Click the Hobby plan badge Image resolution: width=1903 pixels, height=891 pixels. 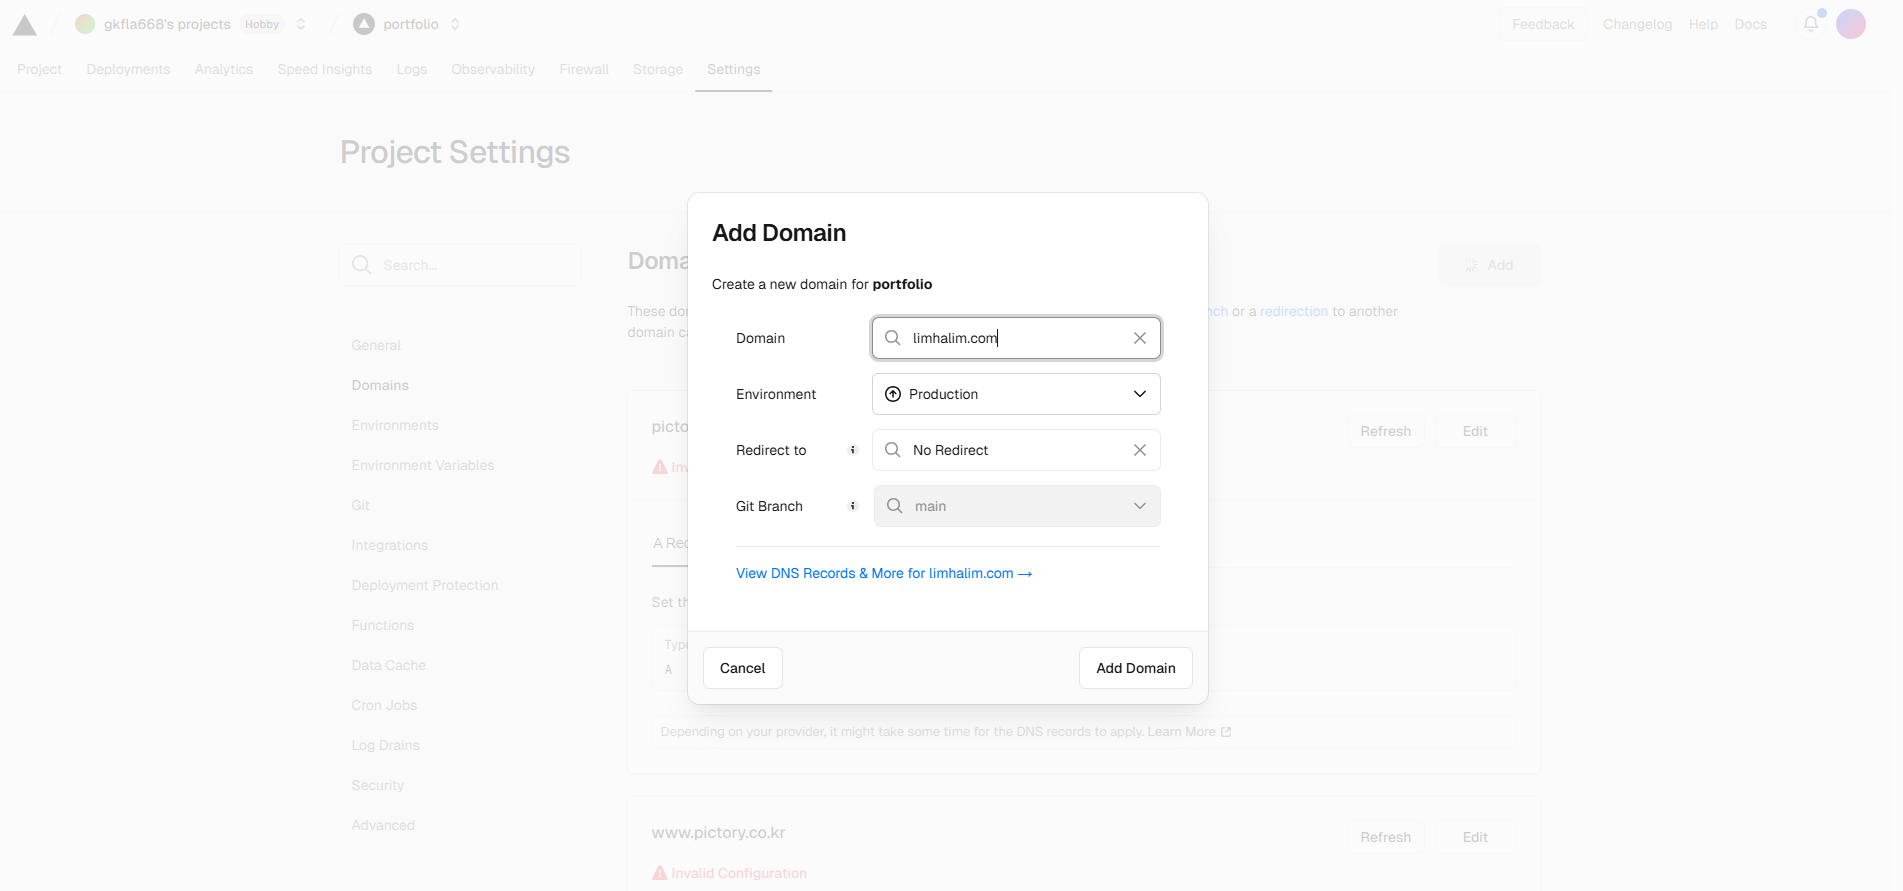262,24
